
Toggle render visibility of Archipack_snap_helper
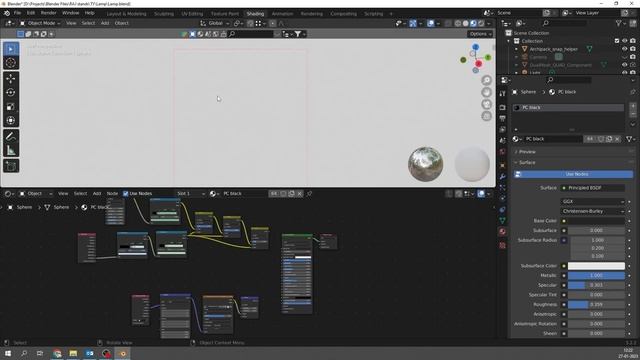tap(633, 49)
